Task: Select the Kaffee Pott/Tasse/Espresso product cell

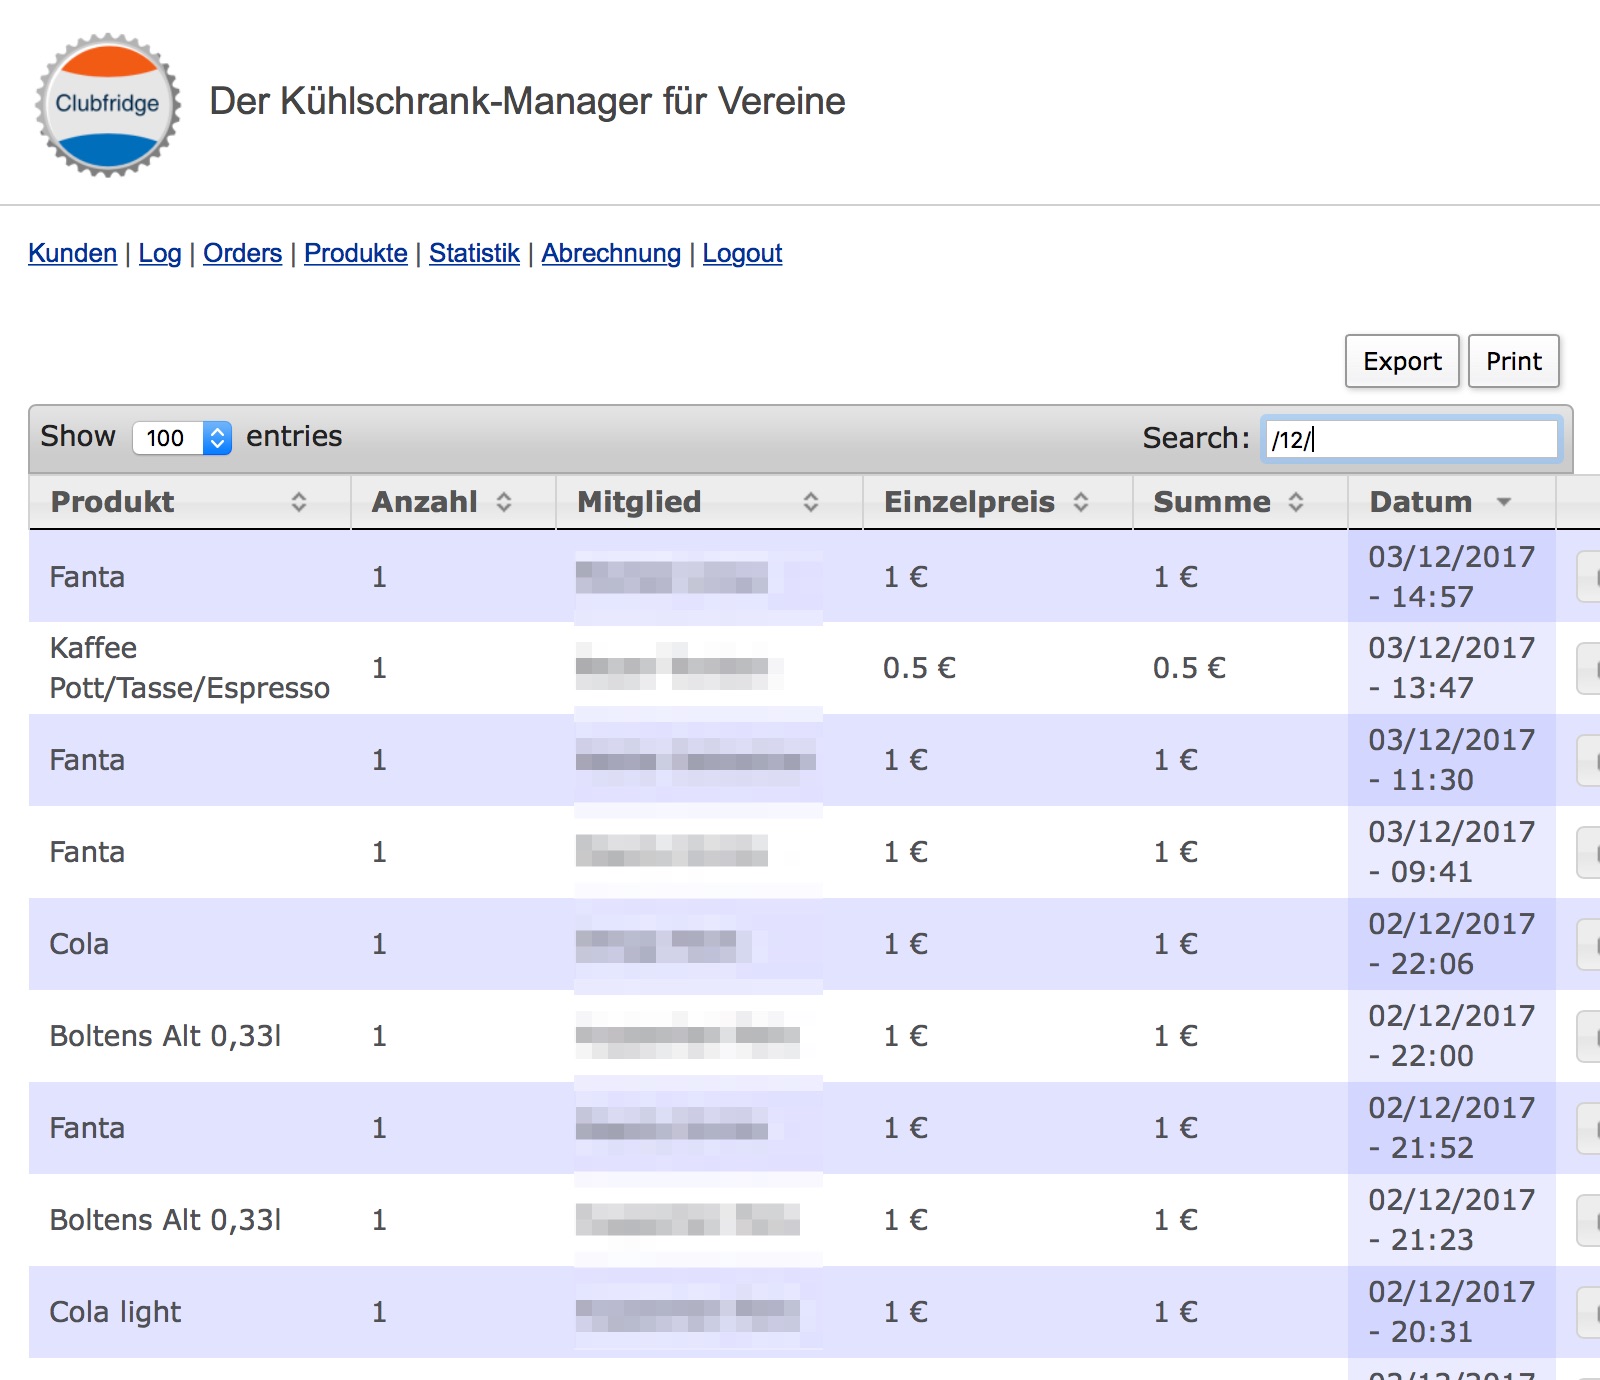Action: [x=189, y=668]
